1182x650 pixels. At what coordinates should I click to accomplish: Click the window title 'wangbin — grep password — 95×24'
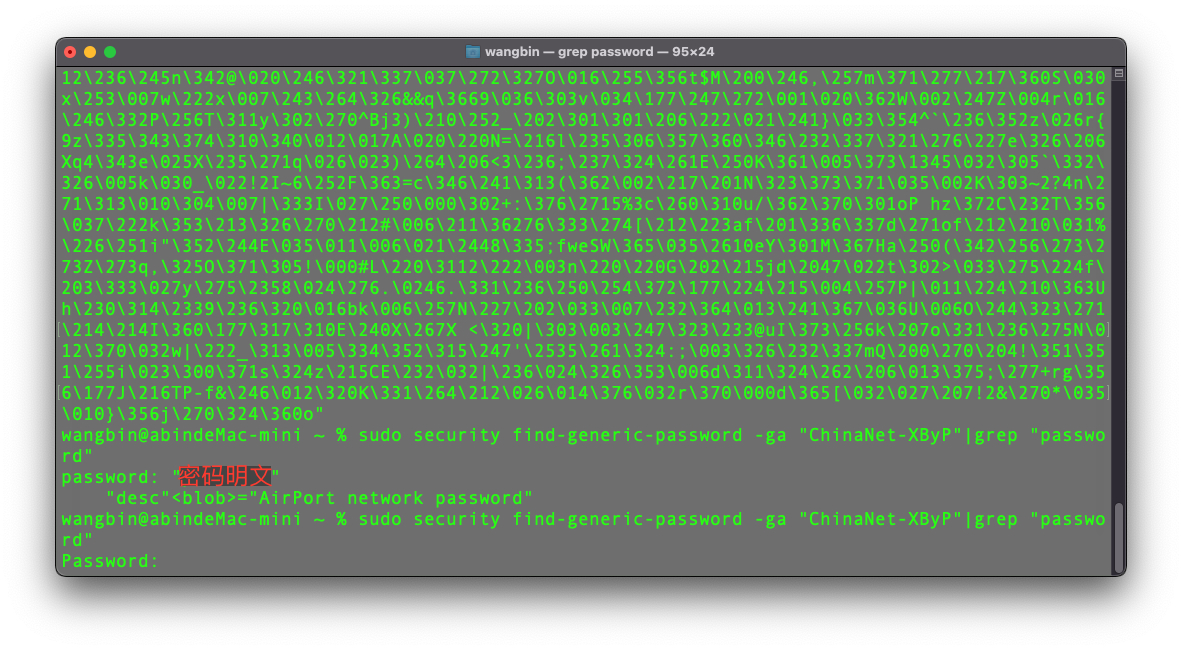coord(599,52)
